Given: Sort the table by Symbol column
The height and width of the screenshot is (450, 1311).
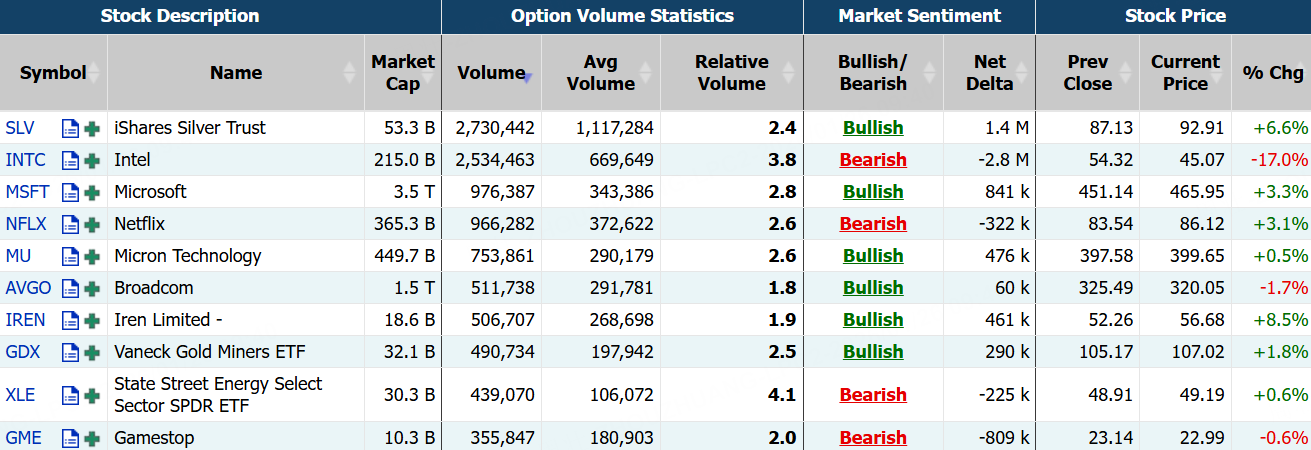Looking at the screenshot, I should pos(53,73).
